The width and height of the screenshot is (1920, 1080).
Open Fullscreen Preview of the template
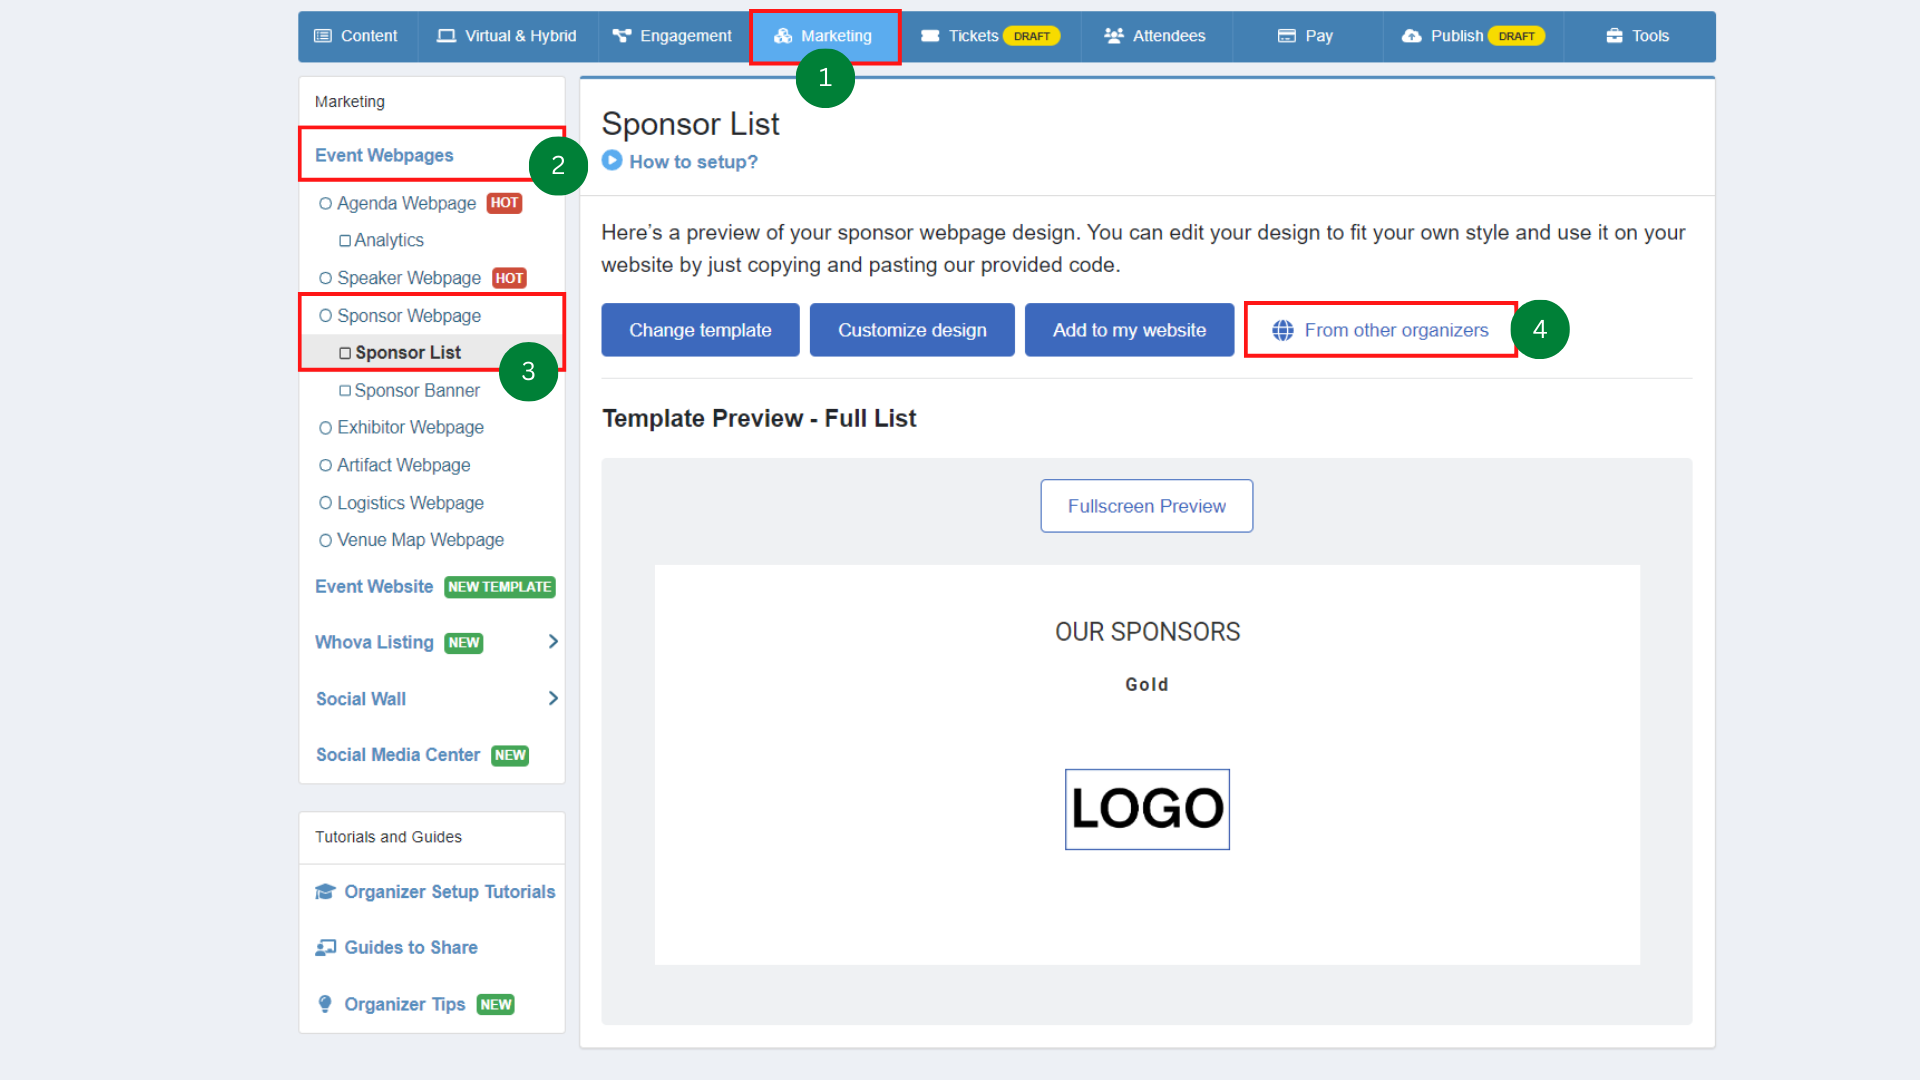pyautogui.click(x=1146, y=505)
